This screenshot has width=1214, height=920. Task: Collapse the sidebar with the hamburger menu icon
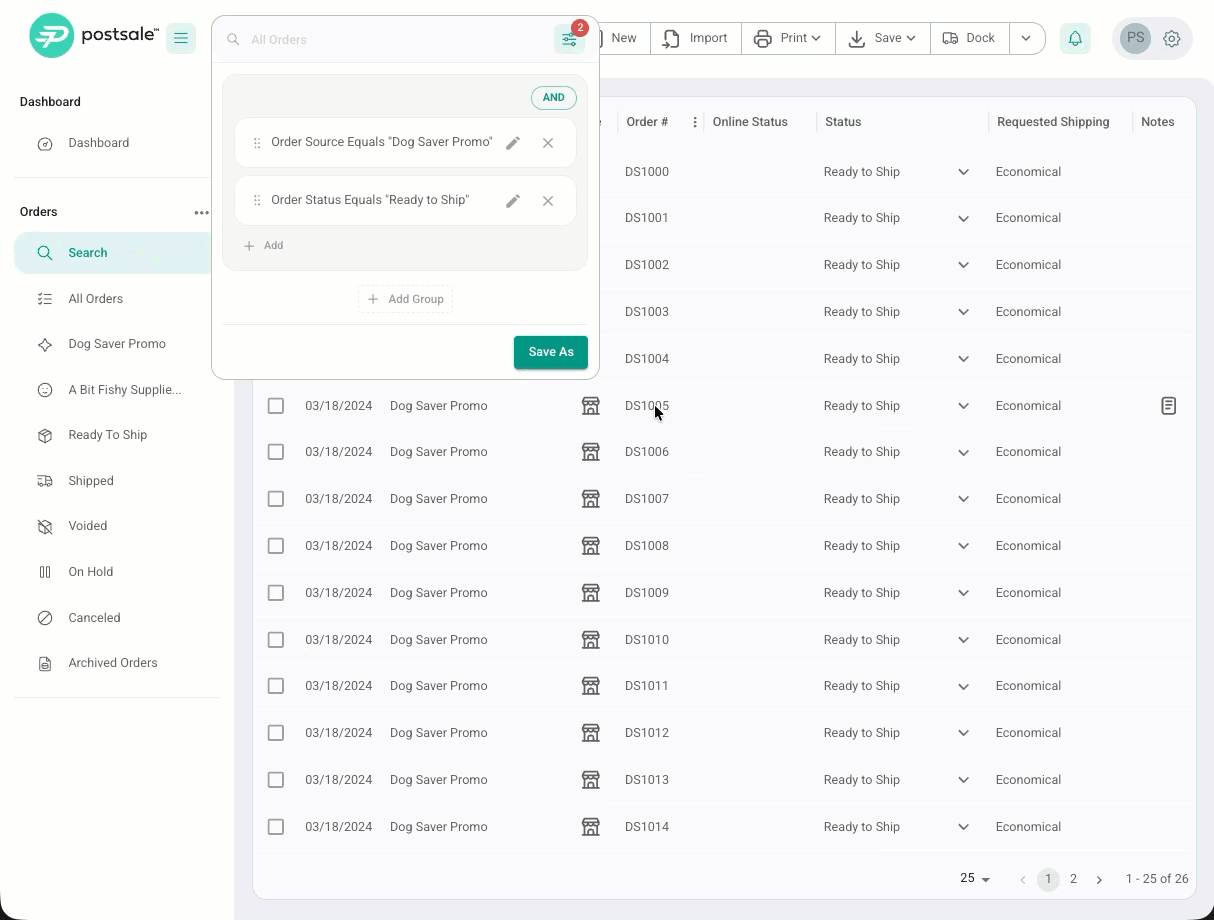(181, 38)
